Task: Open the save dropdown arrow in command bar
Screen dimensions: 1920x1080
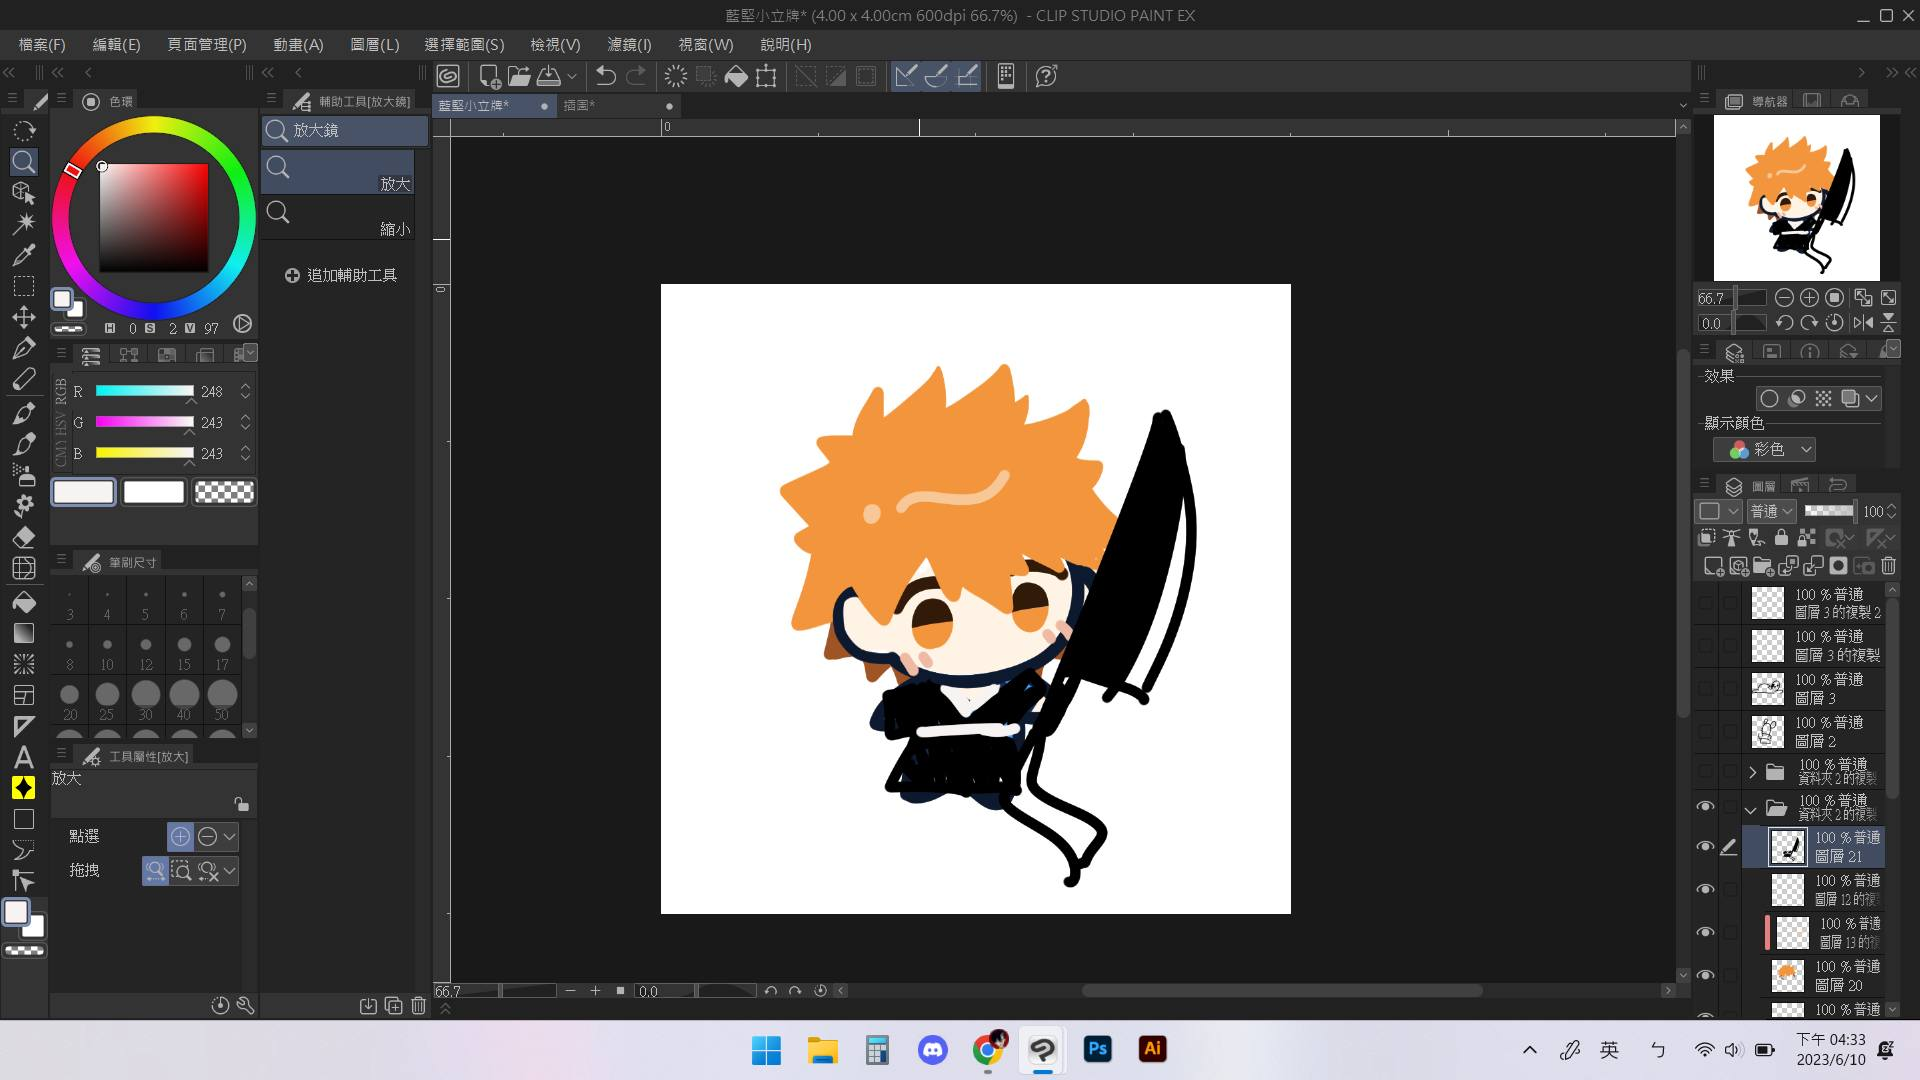Action: [572, 76]
